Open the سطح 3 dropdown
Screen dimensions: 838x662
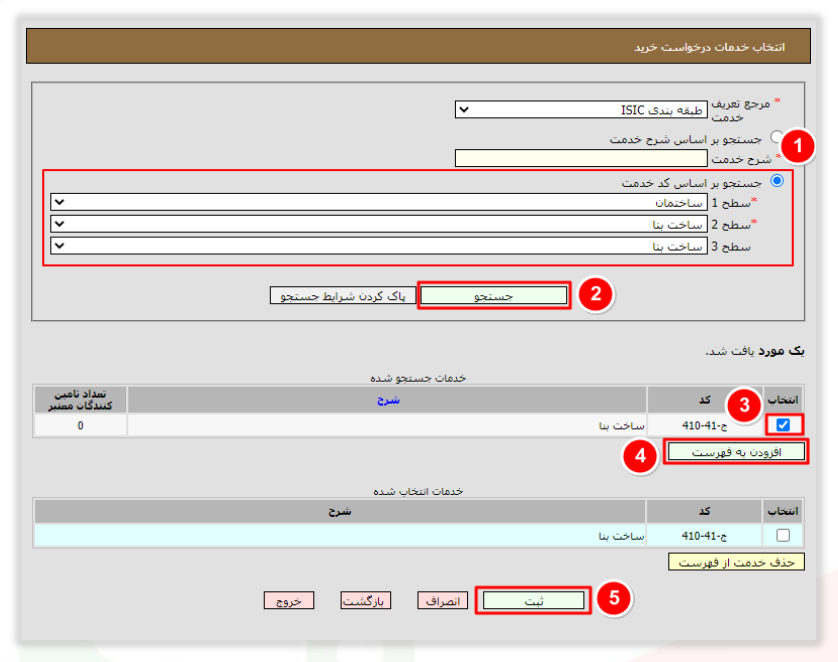tap(379, 246)
